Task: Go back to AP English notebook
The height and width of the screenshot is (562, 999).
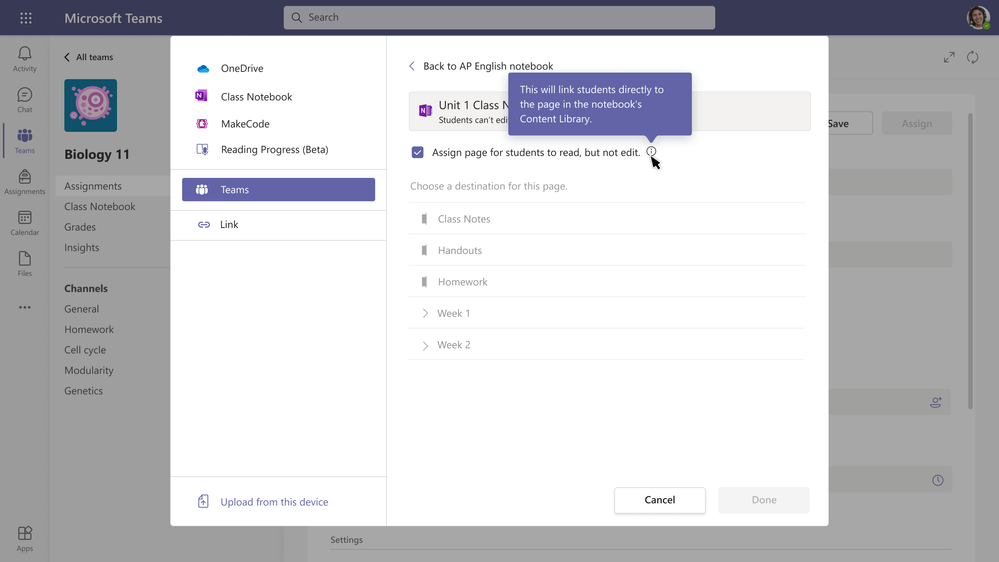Action: (481, 66)
